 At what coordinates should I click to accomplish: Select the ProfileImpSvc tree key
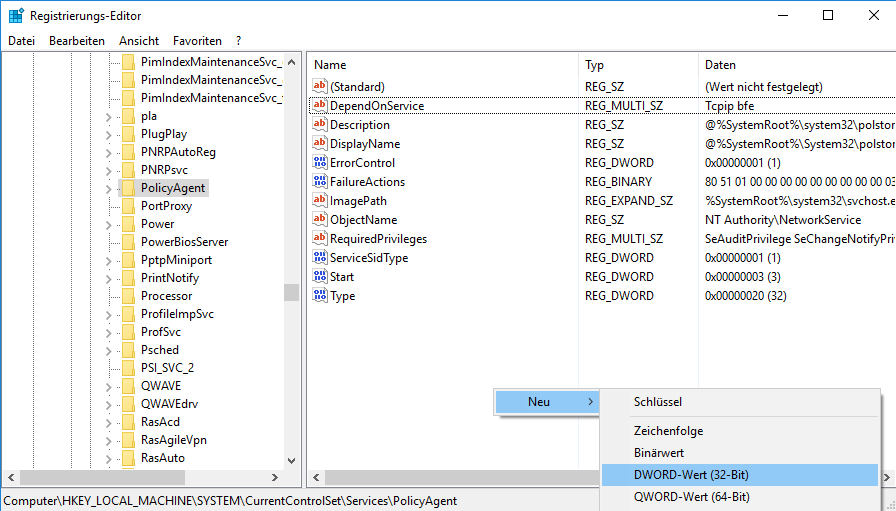click(x=177, y=314)
